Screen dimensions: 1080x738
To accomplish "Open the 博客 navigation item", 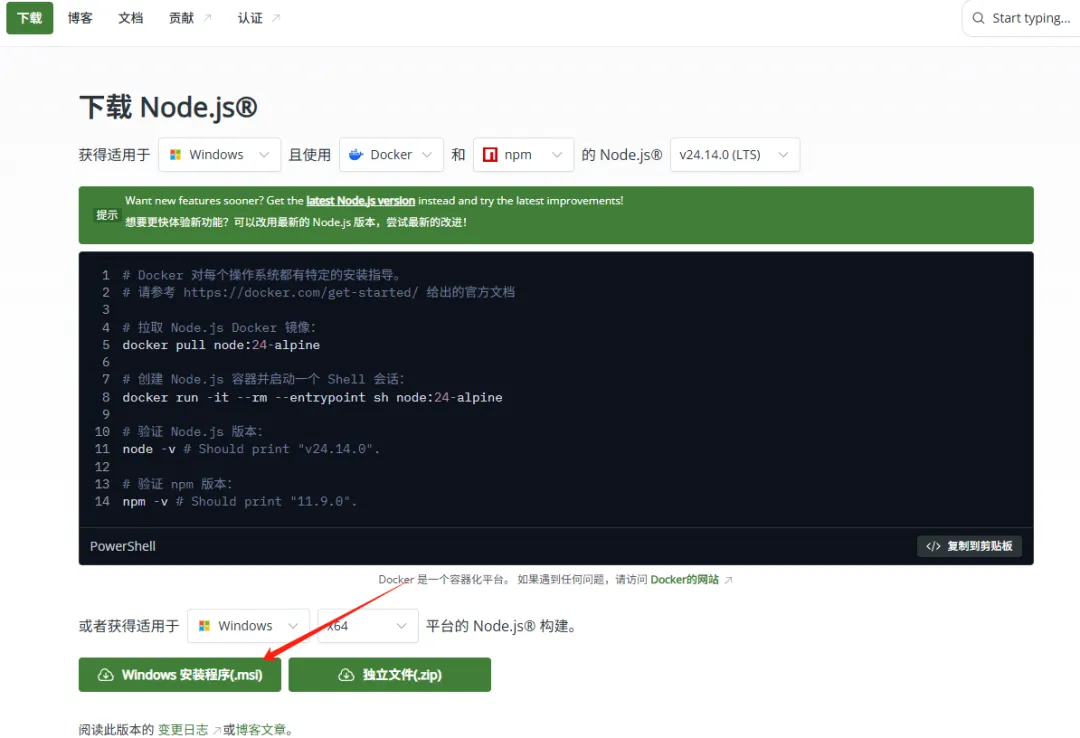I will point(80,18).
